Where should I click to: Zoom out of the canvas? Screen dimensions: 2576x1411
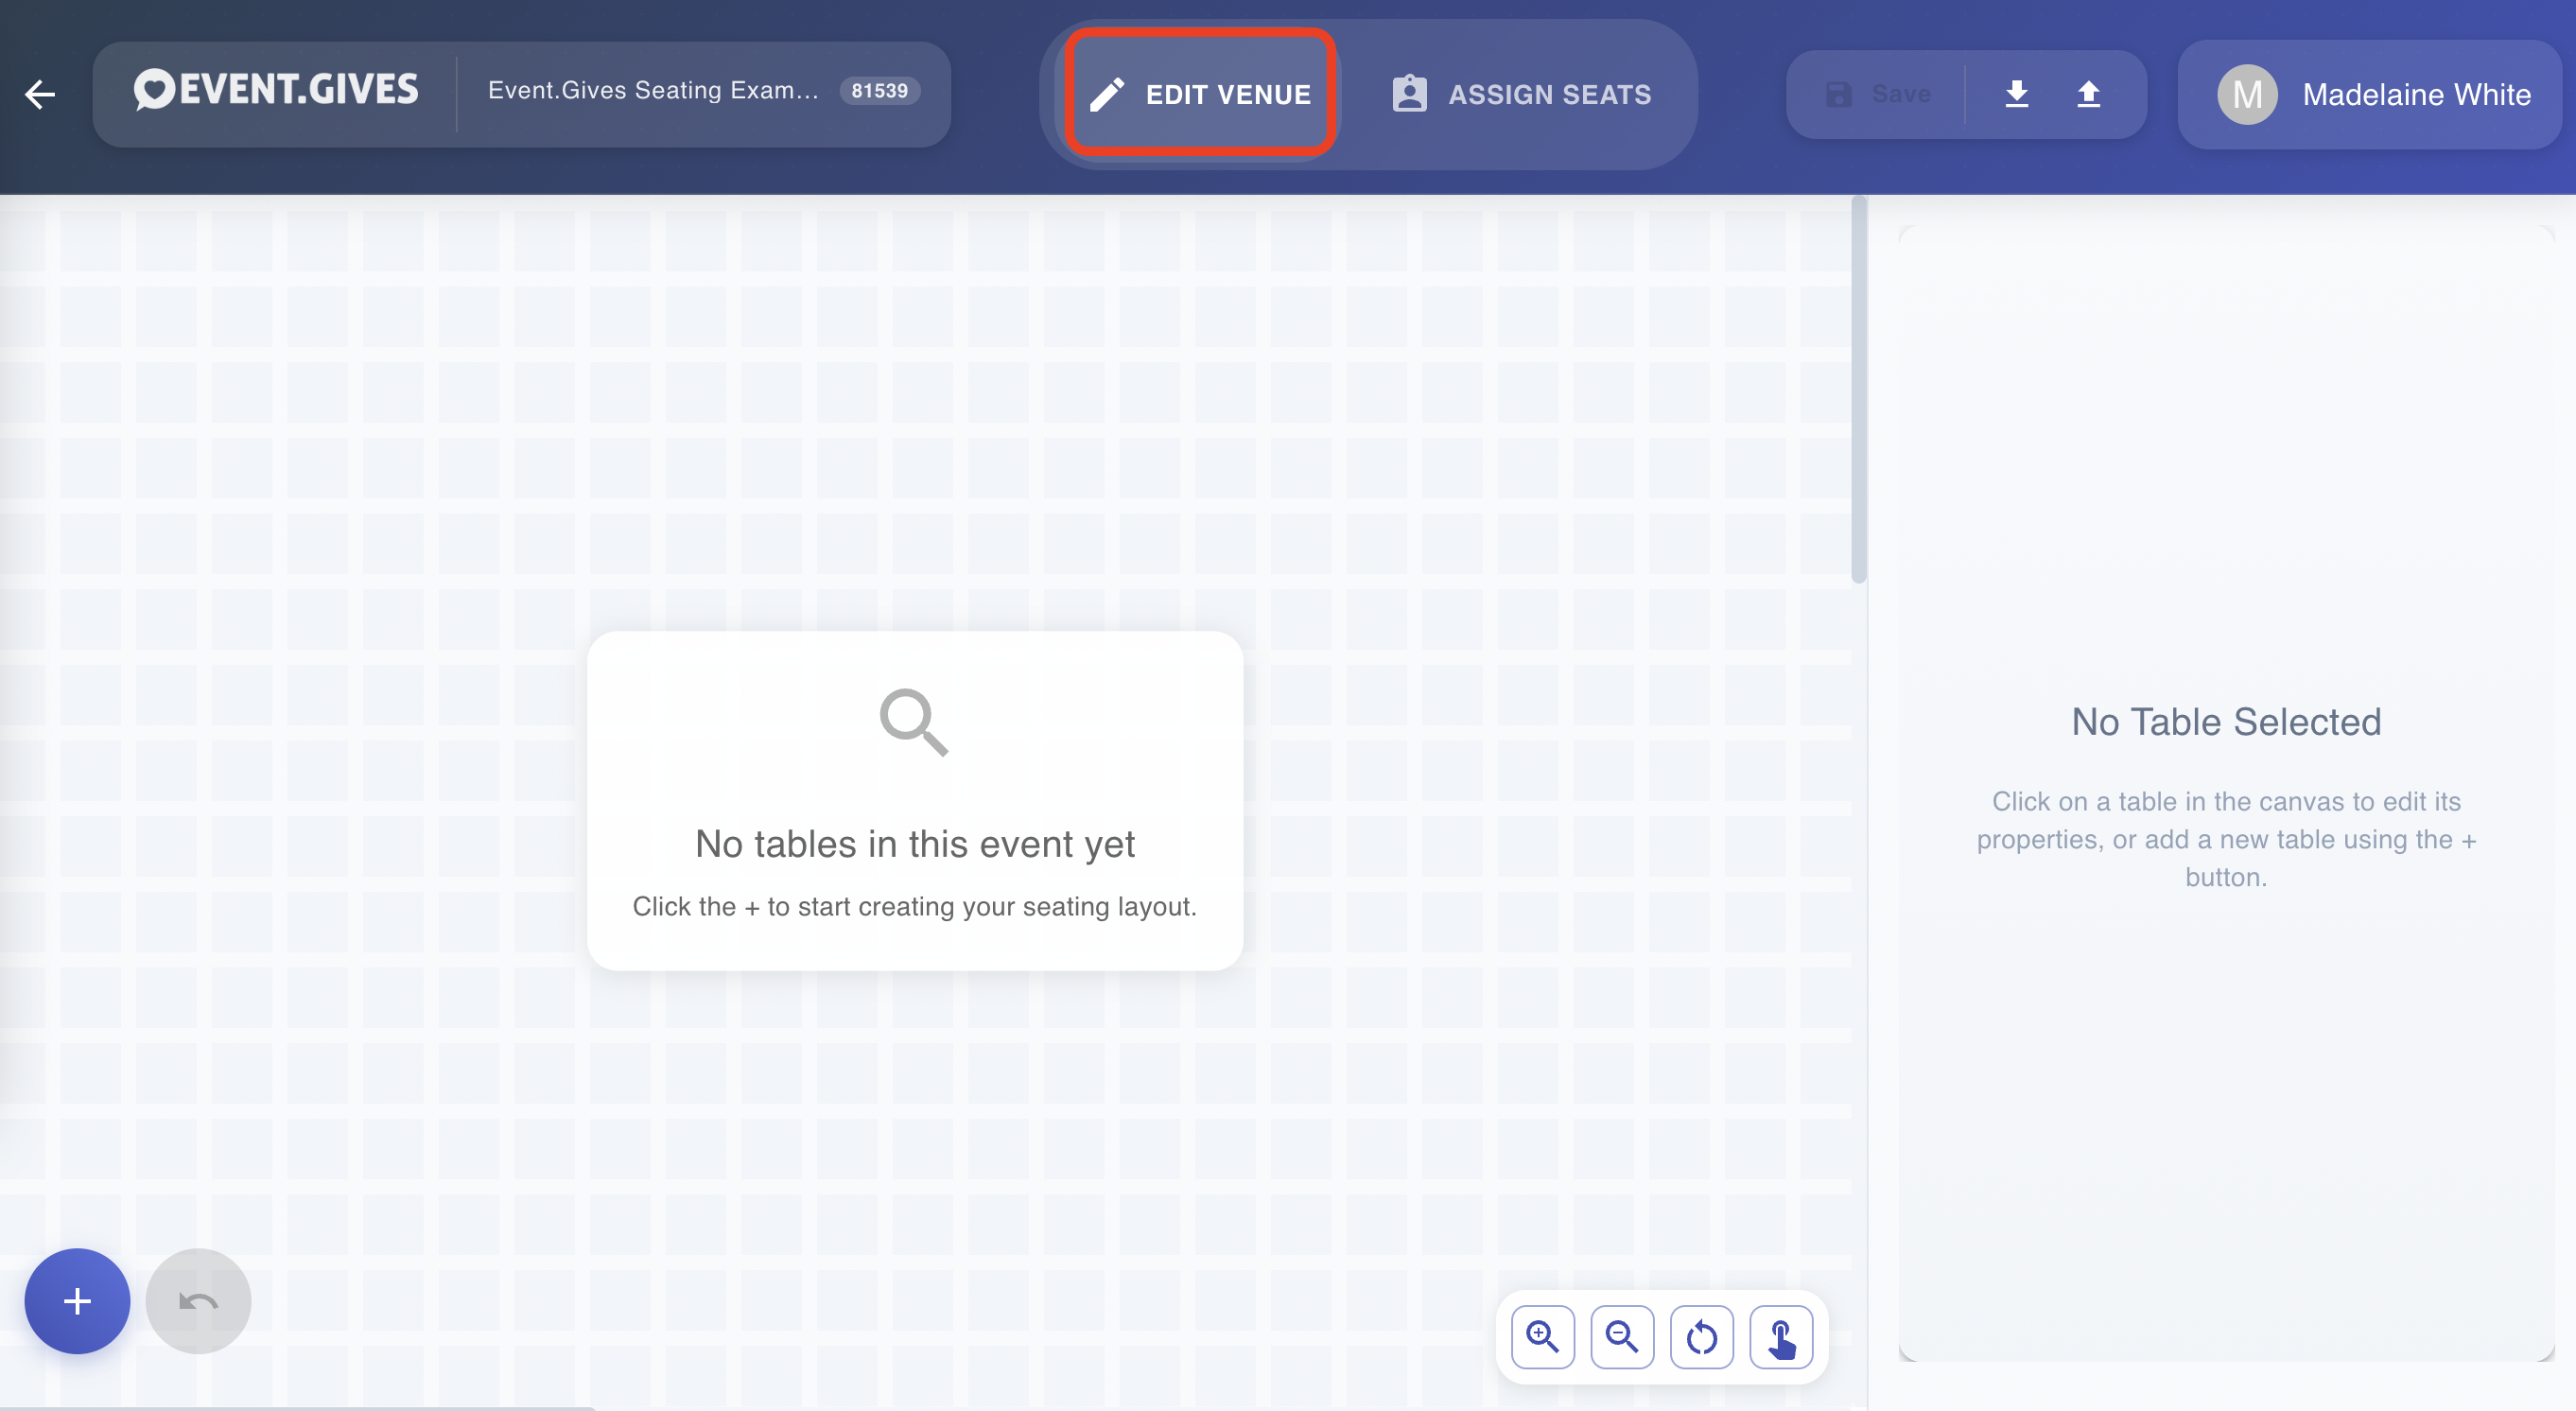(x=1622, y=1337)
